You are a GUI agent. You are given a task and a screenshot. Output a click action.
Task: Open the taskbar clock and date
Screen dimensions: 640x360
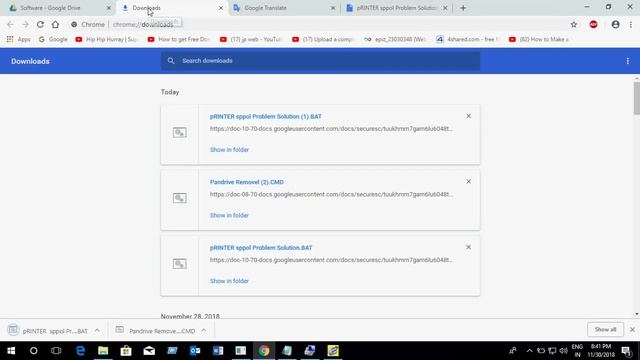(601, 351)
